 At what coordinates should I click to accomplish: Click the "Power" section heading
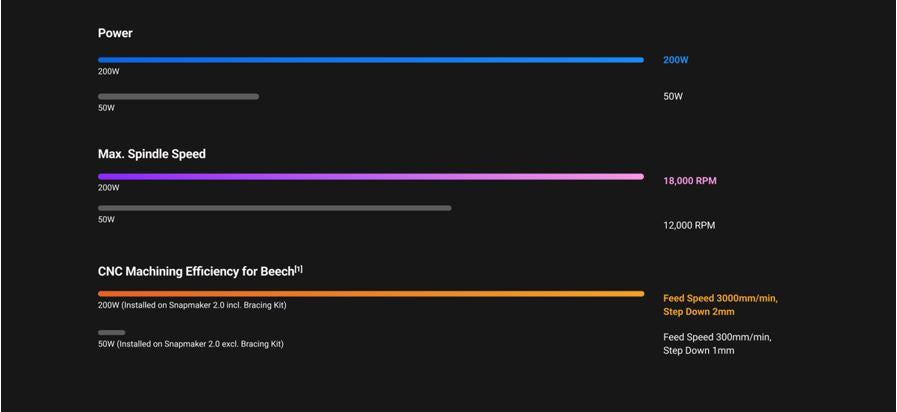[115, 33]
